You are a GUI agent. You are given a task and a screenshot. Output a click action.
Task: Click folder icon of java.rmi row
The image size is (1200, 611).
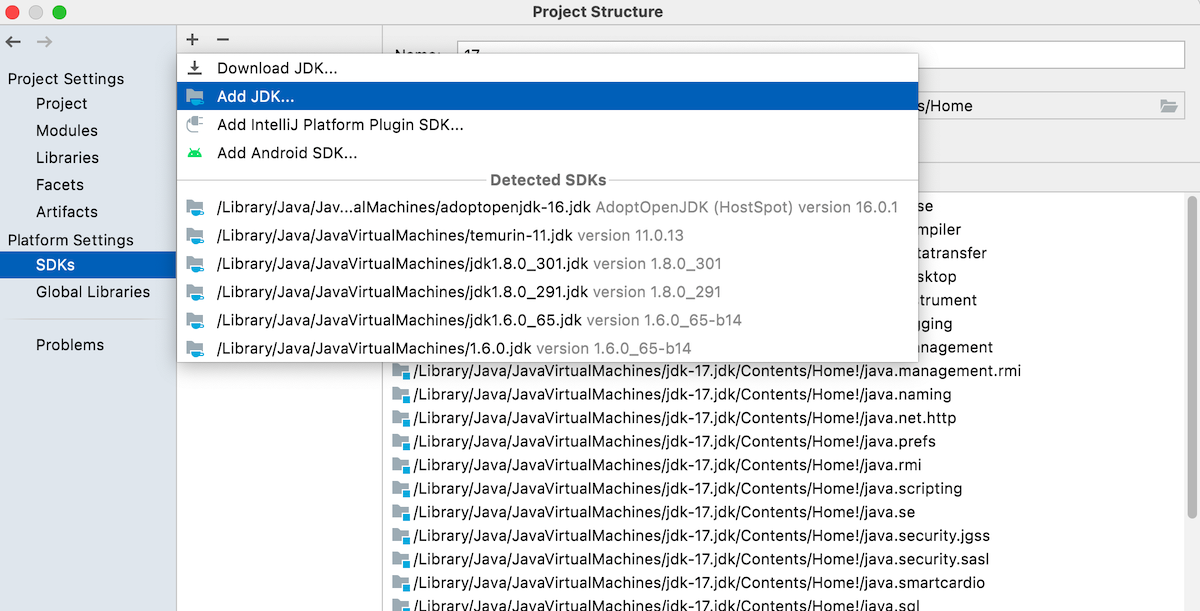pos(401,465)
